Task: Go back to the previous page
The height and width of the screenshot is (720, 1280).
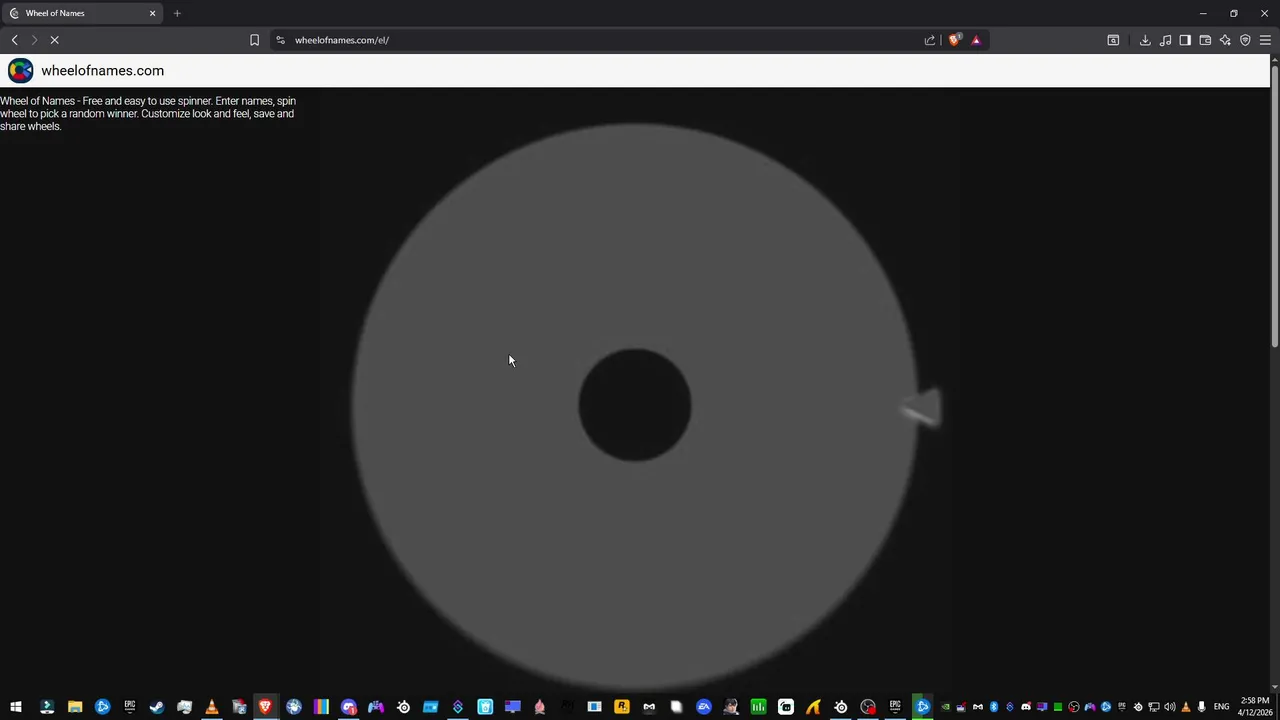Action: pyautogui.click(x=14, y=40)
